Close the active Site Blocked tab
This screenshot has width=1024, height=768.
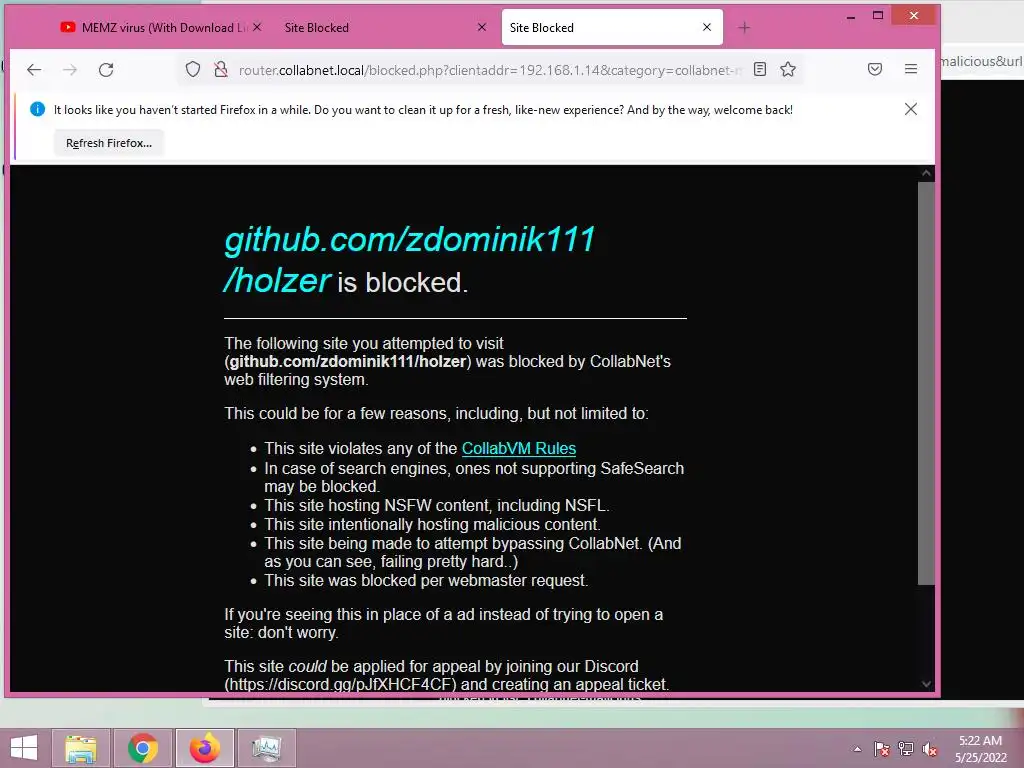(707, 27)
